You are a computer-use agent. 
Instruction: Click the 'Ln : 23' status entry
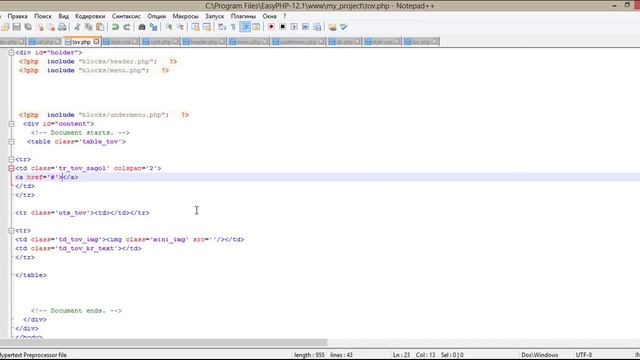click(x=401, y=355)
